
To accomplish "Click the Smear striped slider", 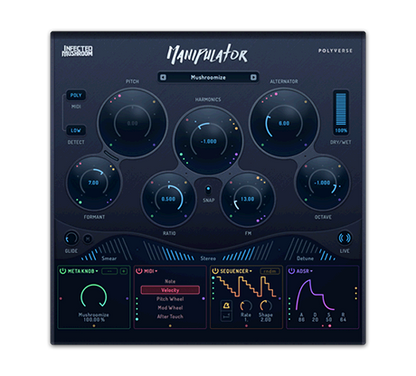I will click(106, 250).
